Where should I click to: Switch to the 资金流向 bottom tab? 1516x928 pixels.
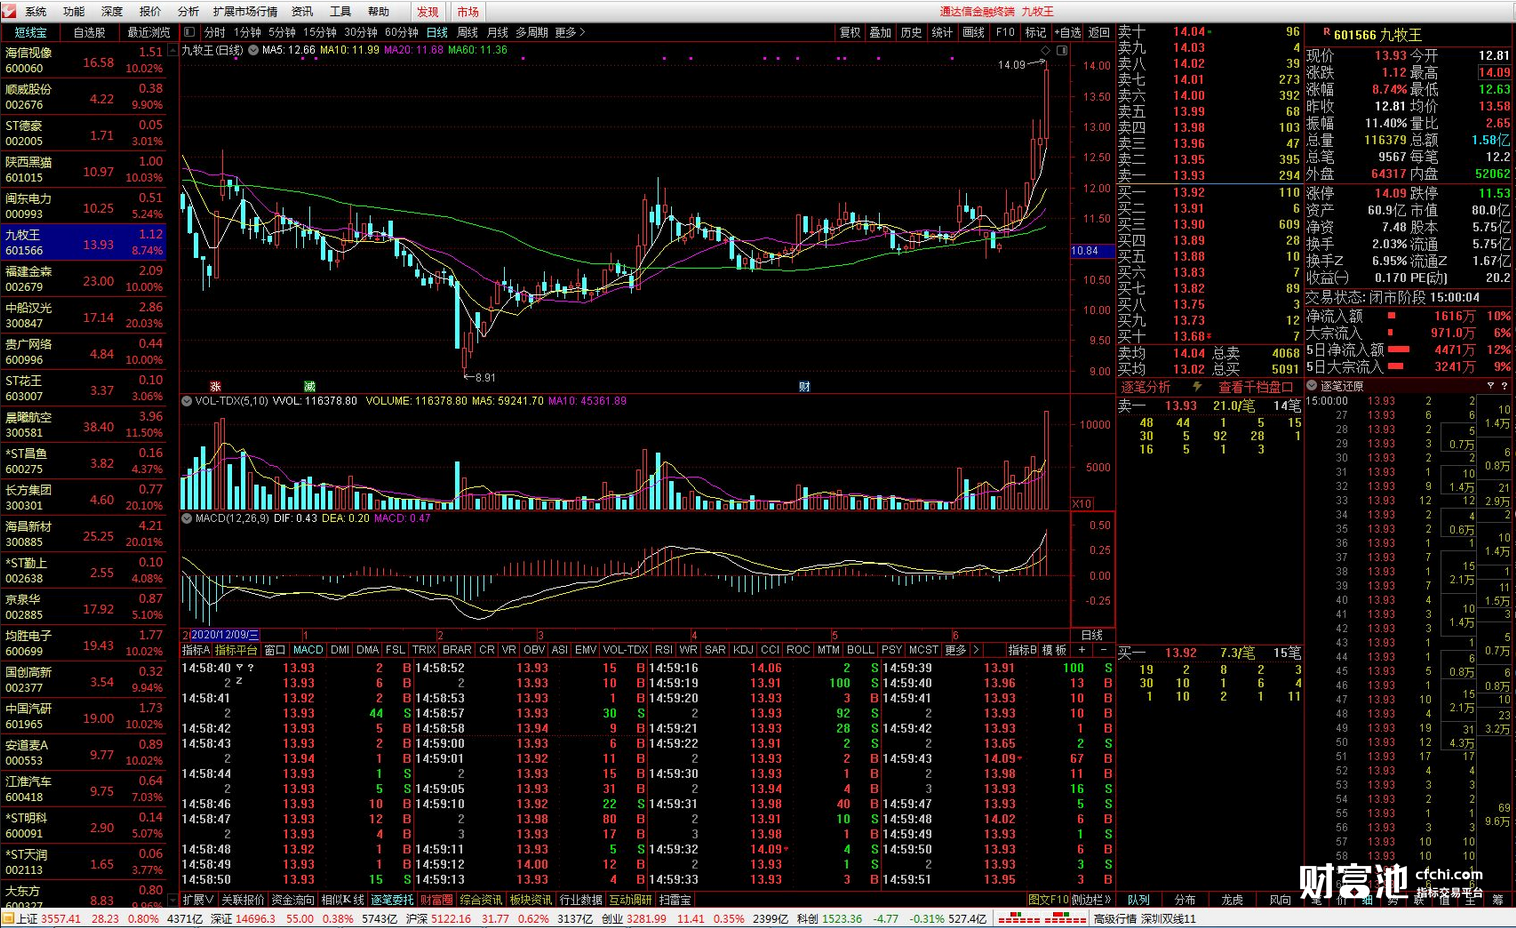click(293, 900)
